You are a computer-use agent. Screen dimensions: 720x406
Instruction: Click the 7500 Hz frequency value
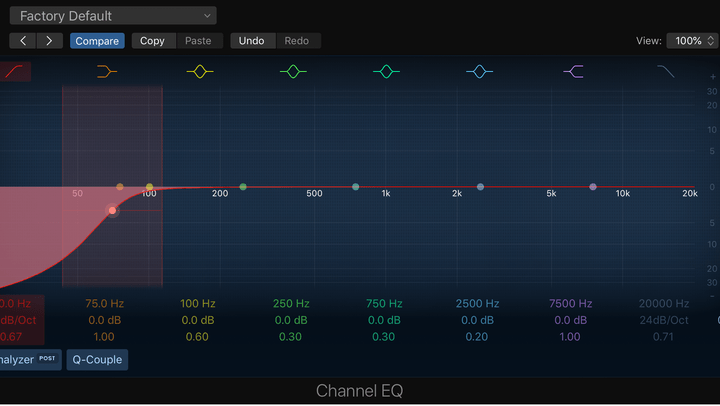pos(571,304)
